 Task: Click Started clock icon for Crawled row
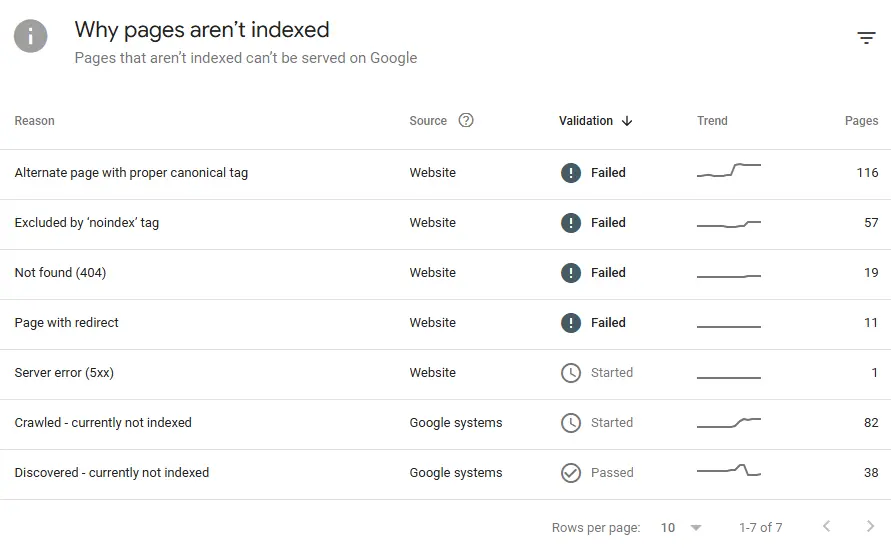[x=571, y=423]
